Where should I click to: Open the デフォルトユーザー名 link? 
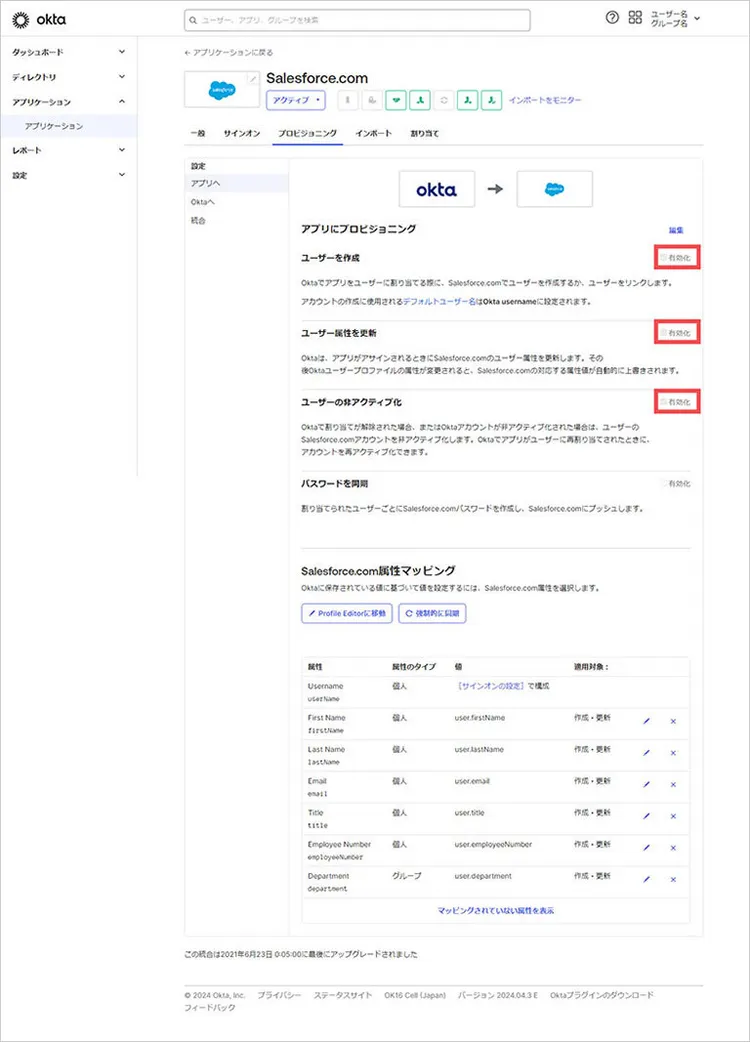[440, 301]
